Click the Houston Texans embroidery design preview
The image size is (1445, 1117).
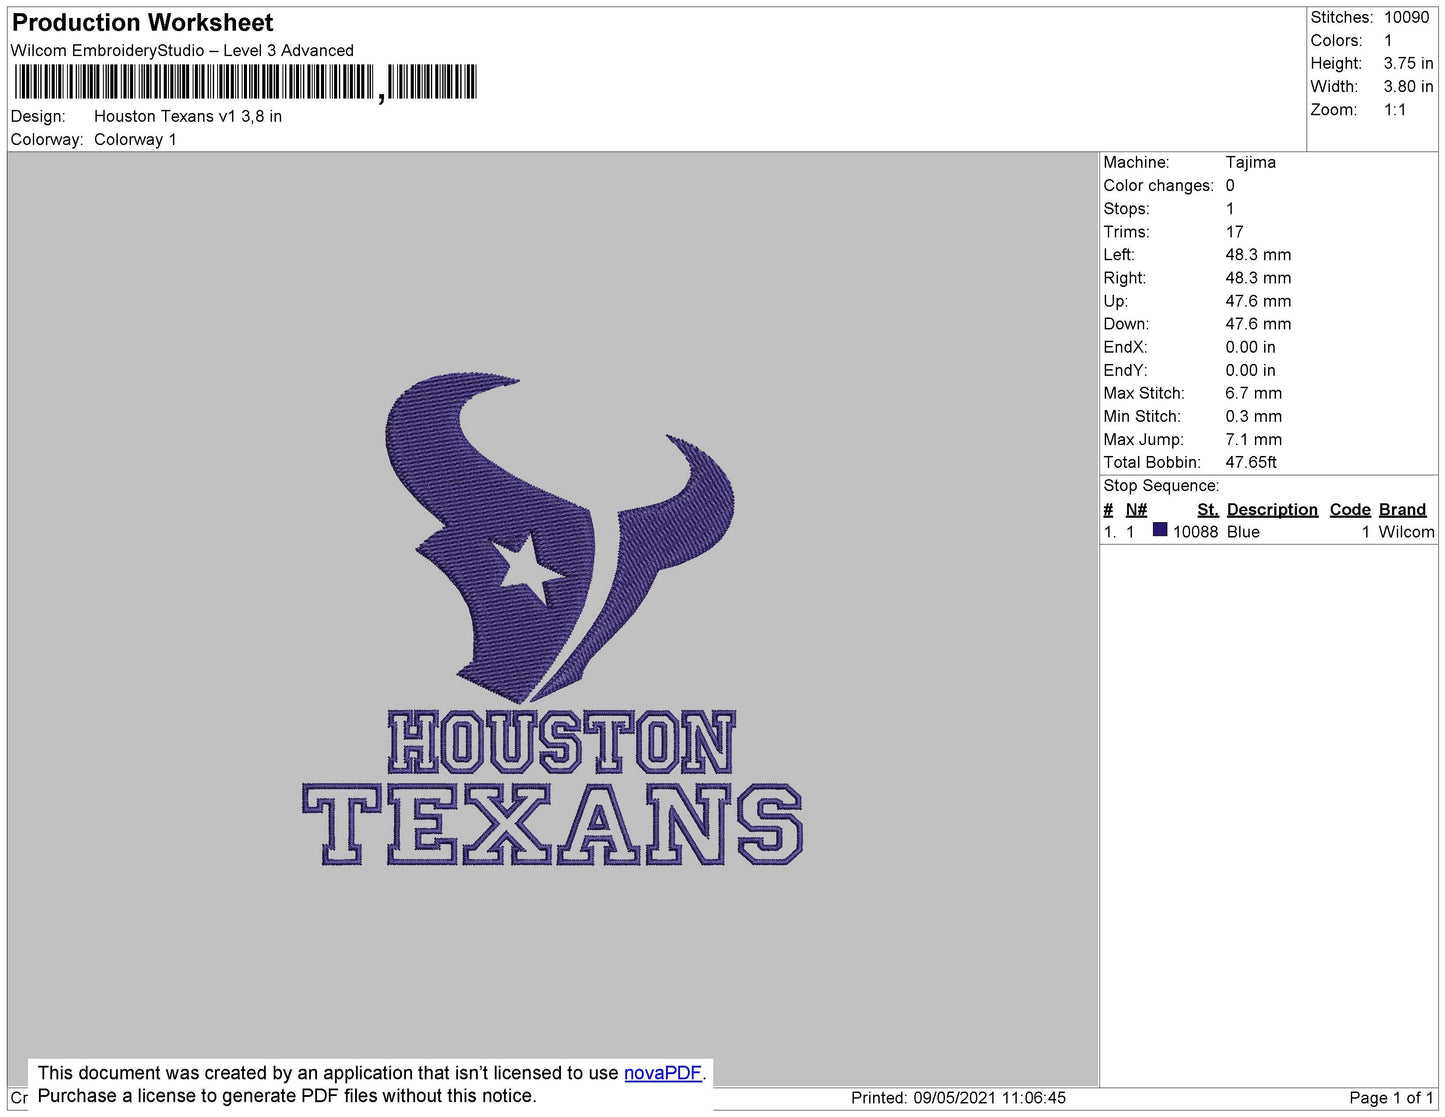point(553,621)
